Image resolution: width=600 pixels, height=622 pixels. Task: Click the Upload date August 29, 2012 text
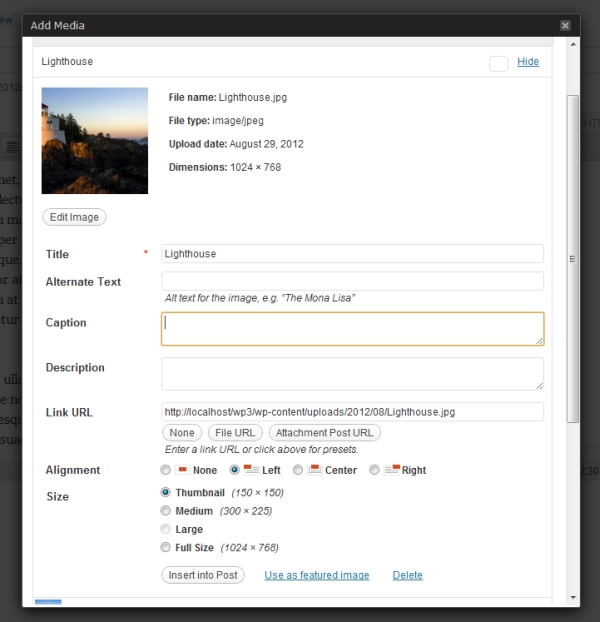[236, 144]
